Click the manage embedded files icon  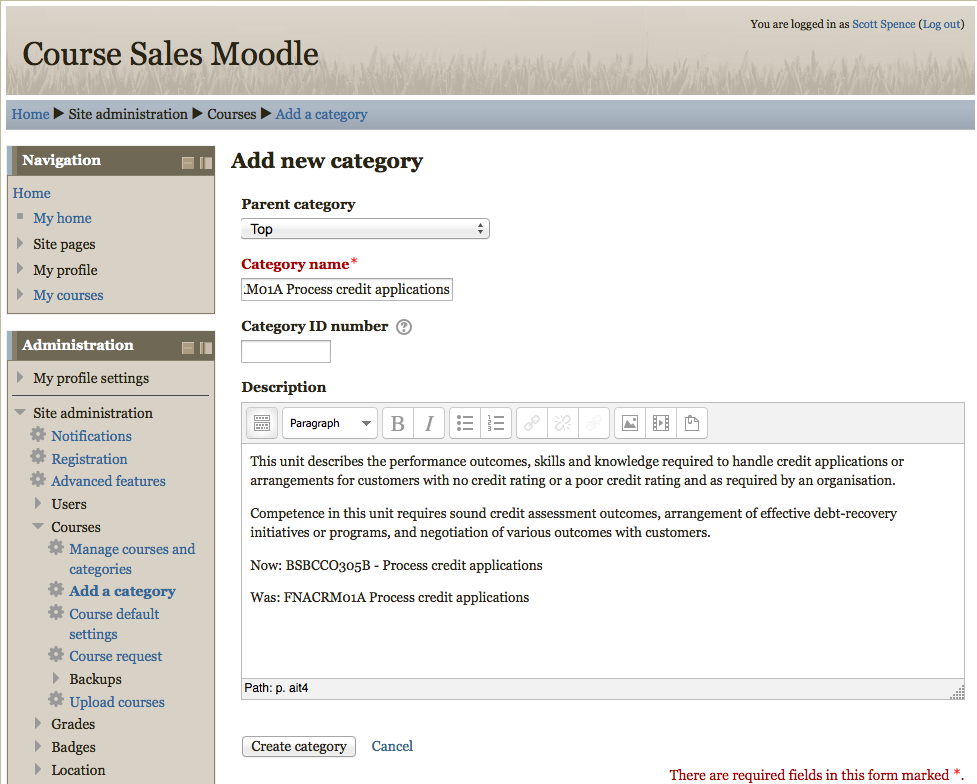(x=691, y=423)
